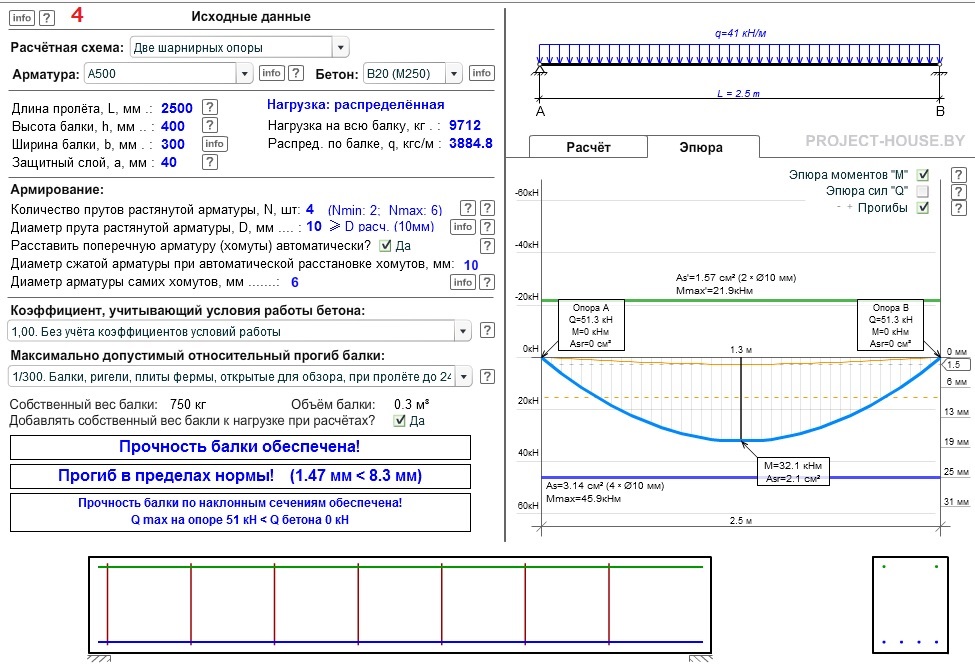
Task: Click rebar count value 4
Action: [x=310, y=210]
